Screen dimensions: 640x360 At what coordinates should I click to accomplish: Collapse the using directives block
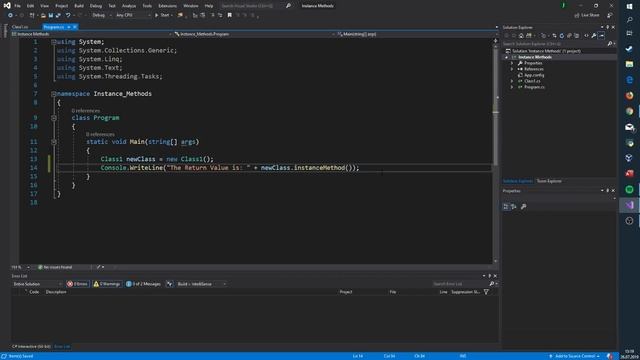click(53, 42)
